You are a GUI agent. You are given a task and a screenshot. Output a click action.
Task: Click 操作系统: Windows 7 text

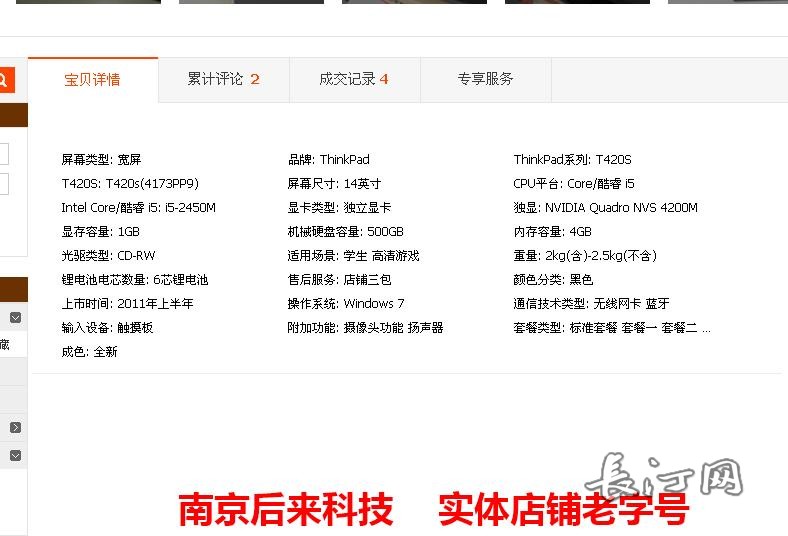(346, 304)
